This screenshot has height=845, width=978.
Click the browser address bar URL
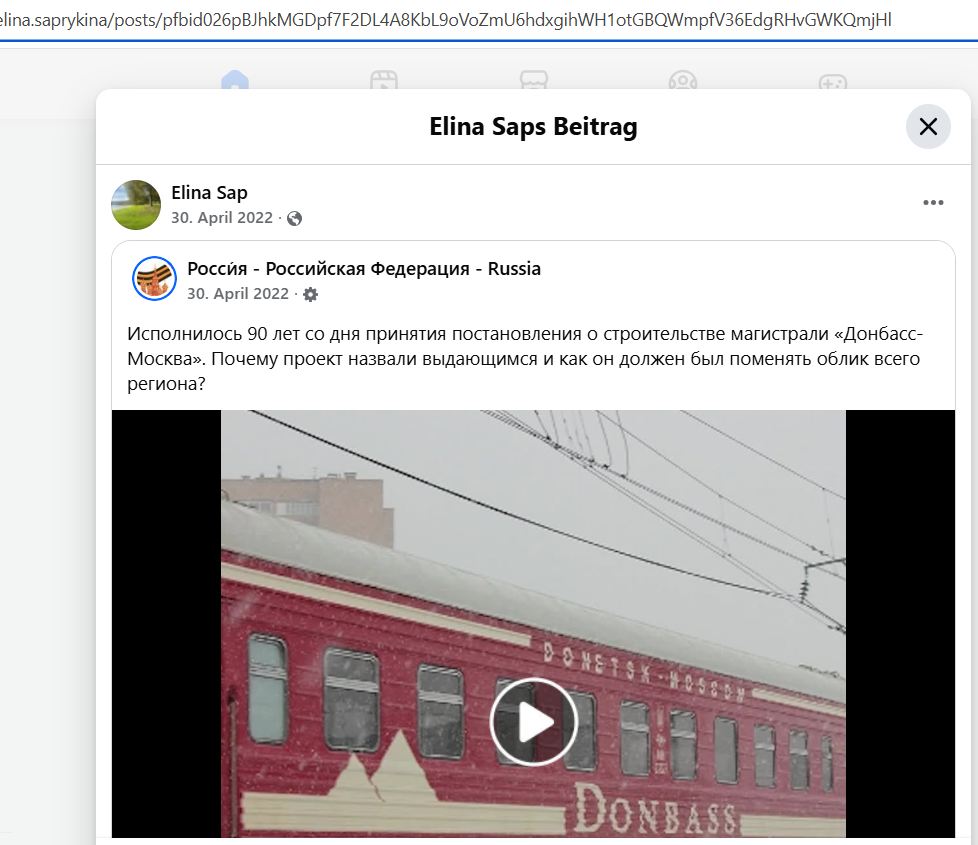pyautogui.click(x=445, y=20)
